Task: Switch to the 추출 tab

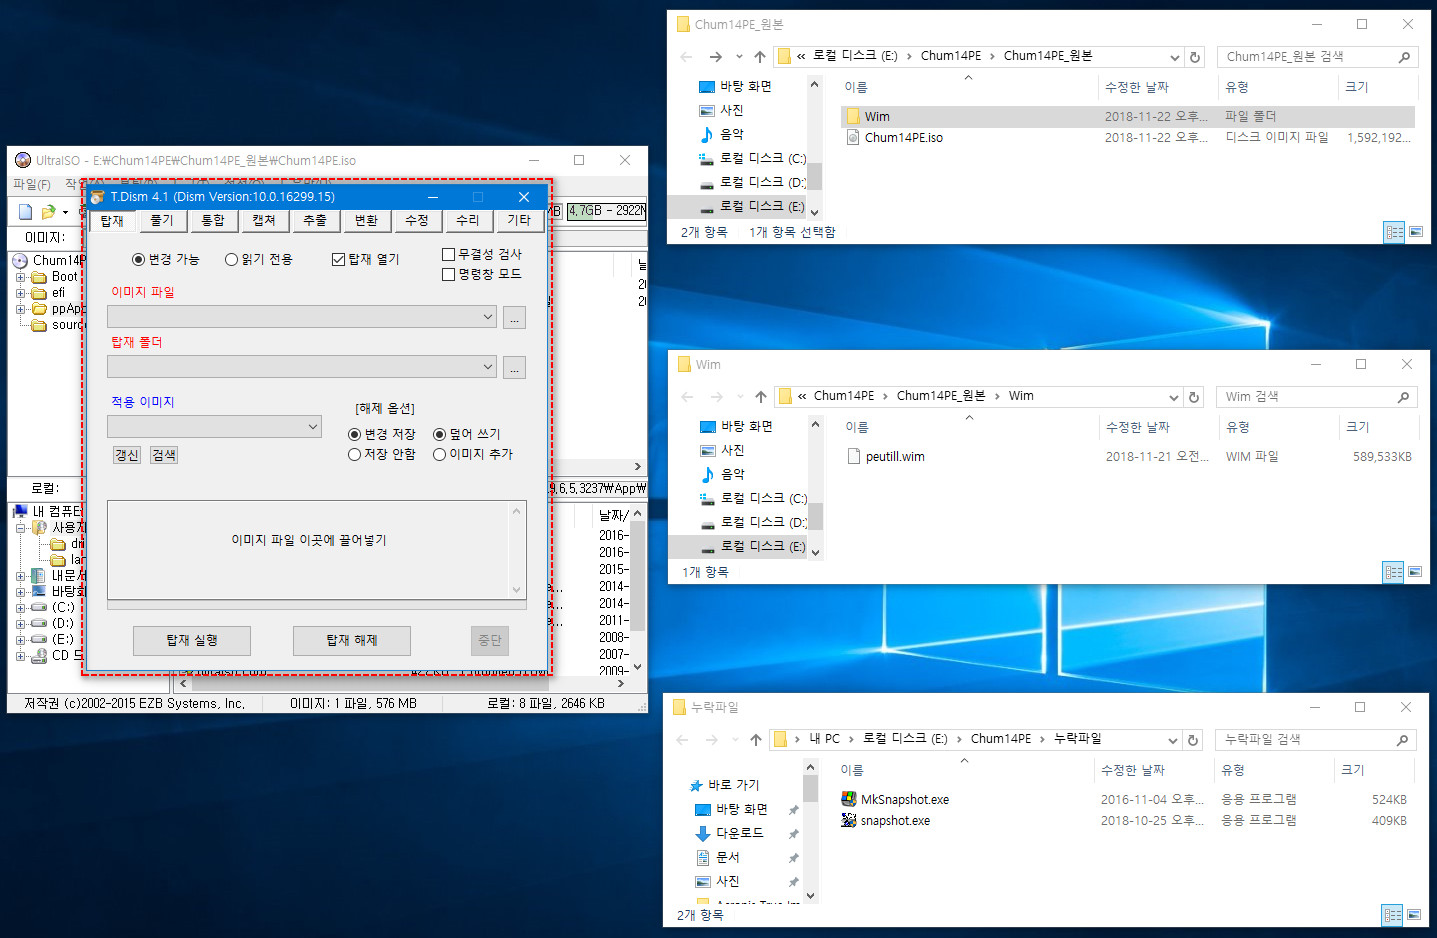Action: 315,220
